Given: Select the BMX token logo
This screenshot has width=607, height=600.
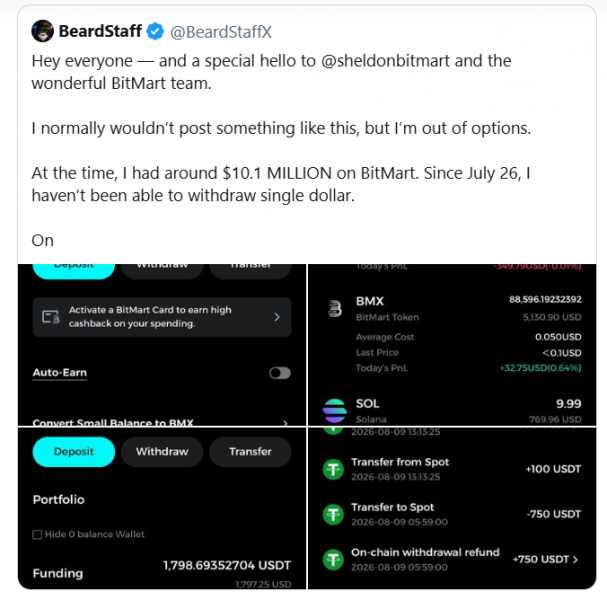Looking at the screenshot, I should (336, 309).
